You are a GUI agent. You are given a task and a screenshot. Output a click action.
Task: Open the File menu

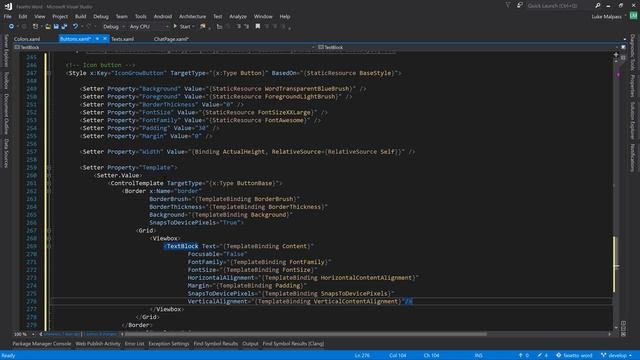pos(7,16)
